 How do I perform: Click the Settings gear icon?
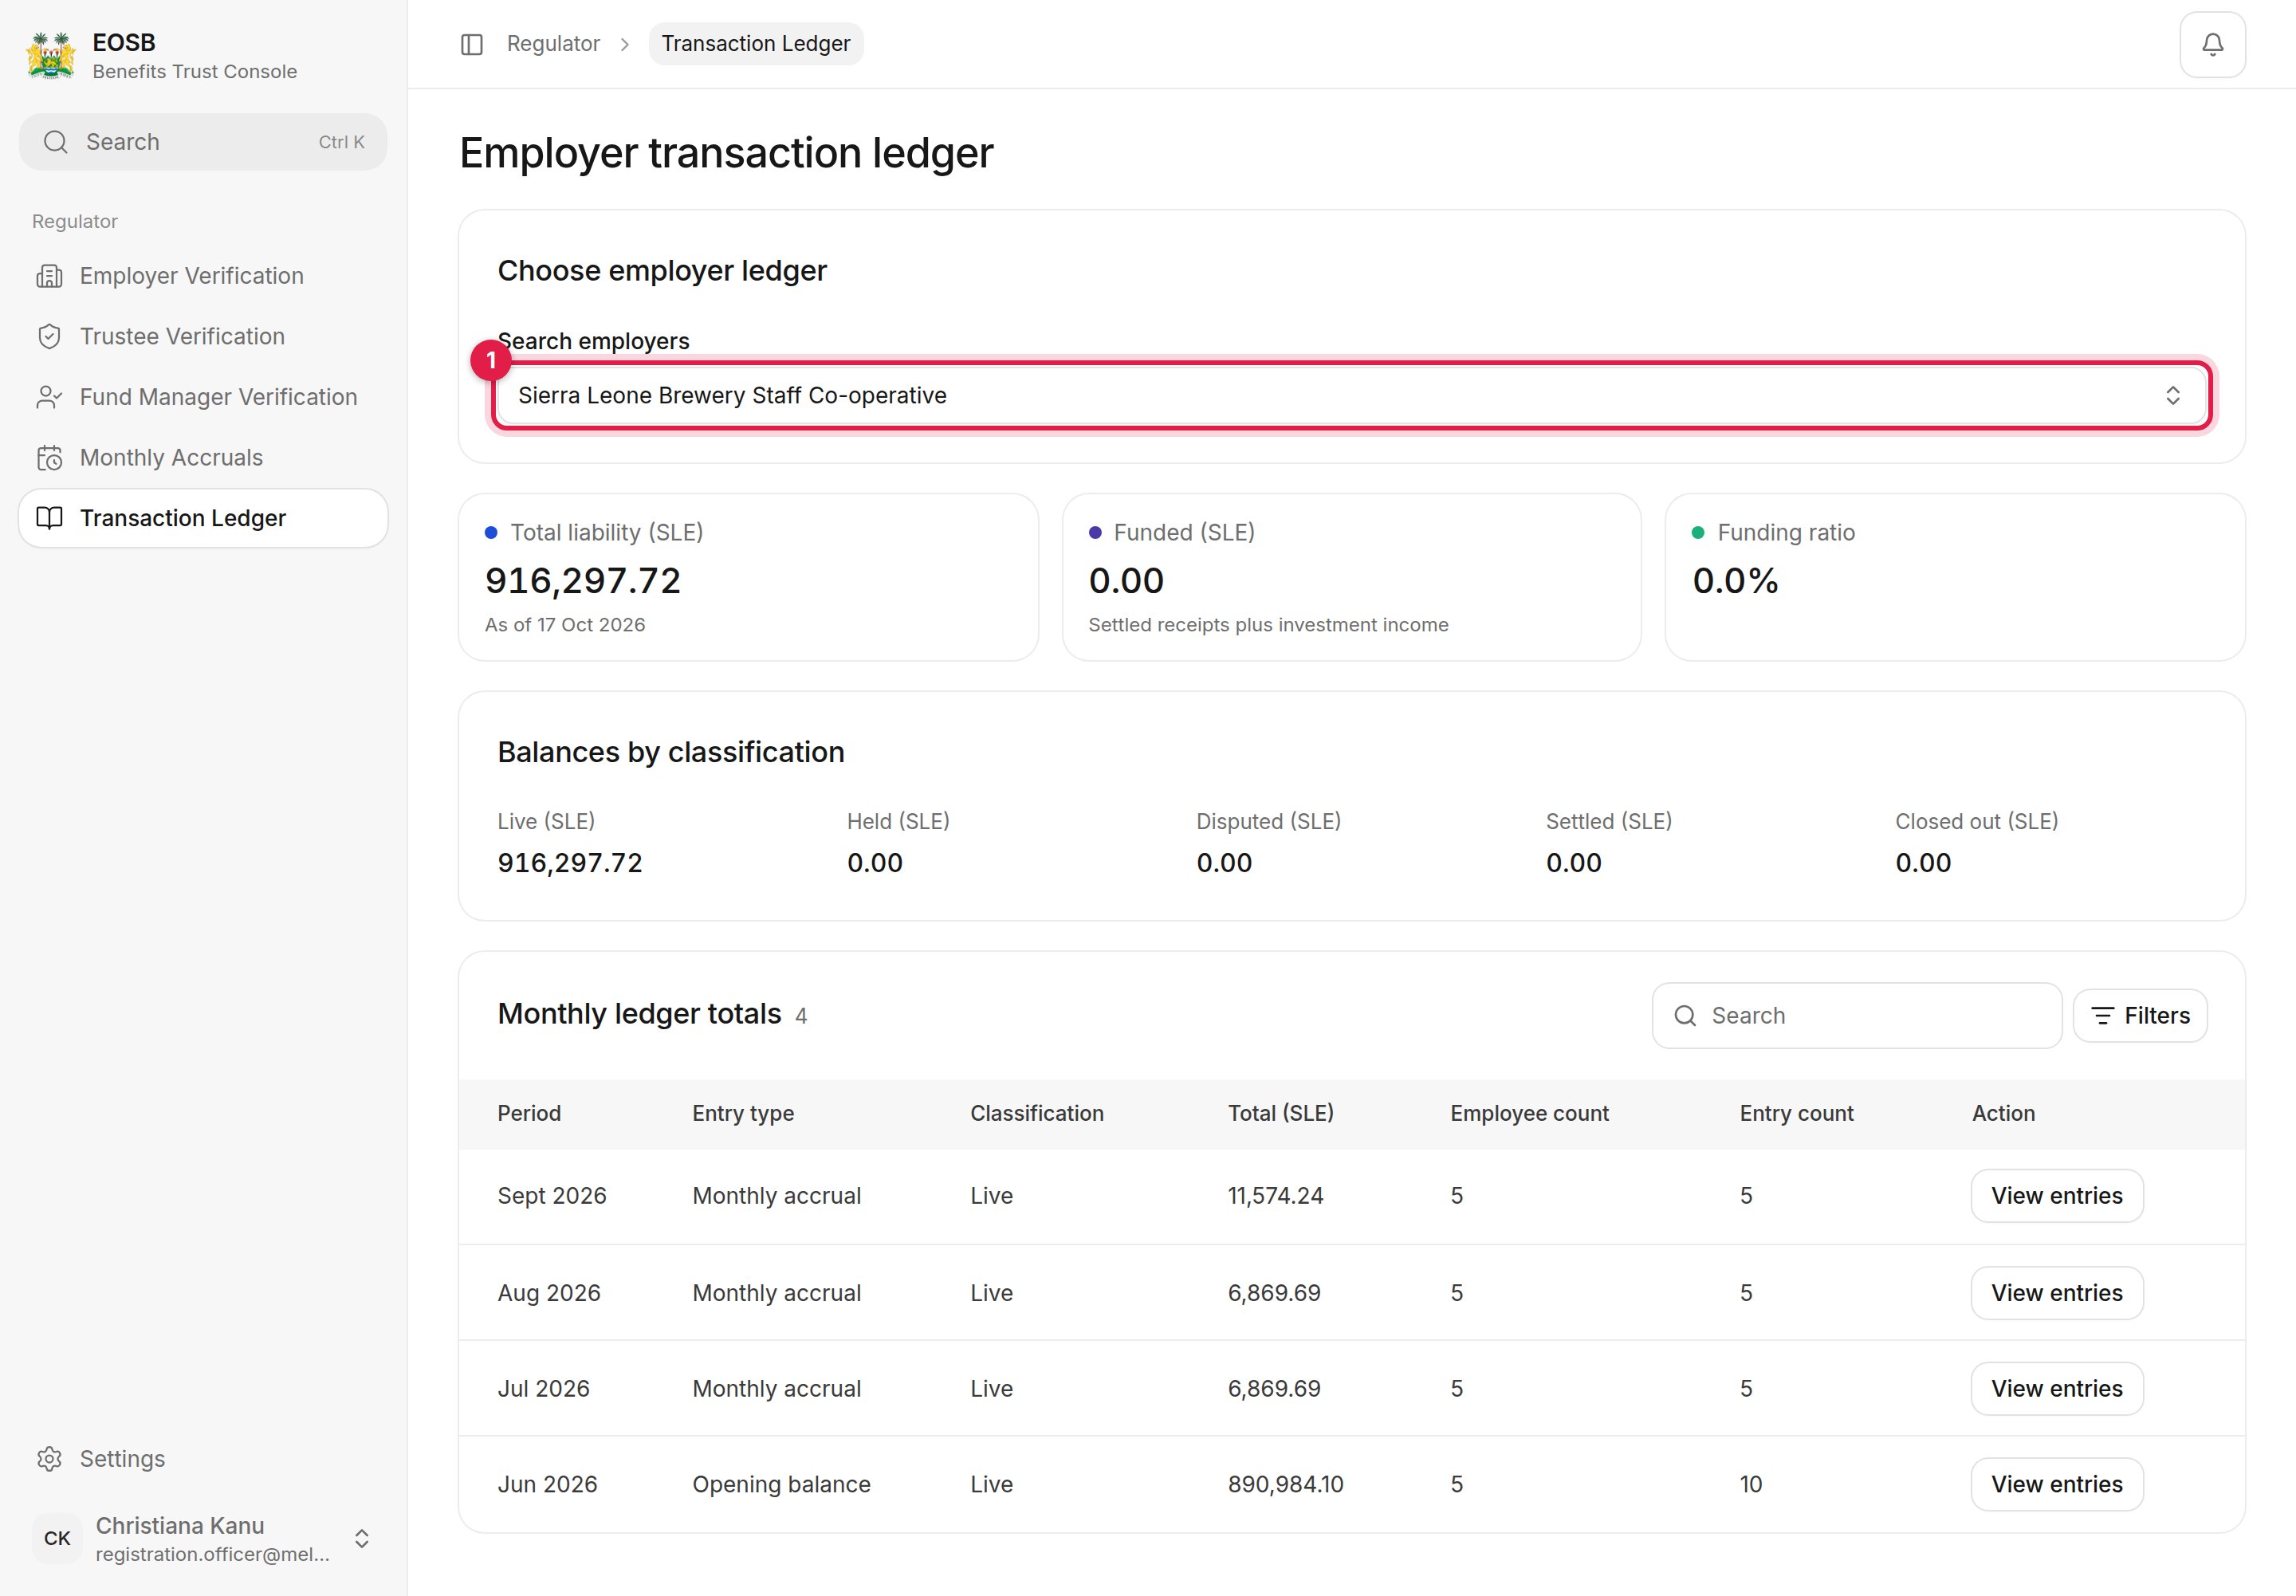(49, 1459)
